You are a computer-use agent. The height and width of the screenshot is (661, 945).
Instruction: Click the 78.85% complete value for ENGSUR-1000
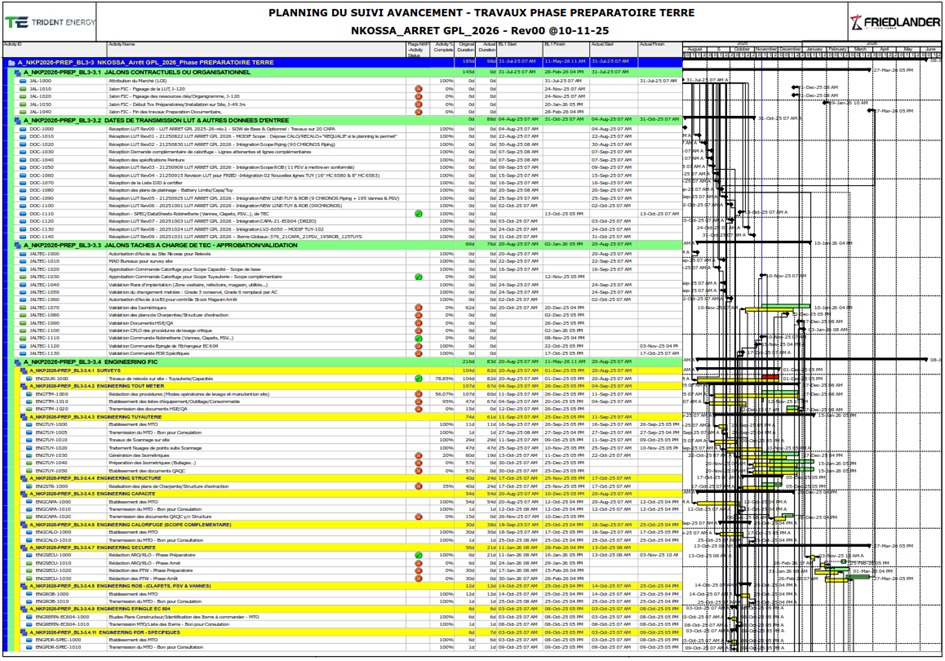pyautogui.click(x=444, y=378)
